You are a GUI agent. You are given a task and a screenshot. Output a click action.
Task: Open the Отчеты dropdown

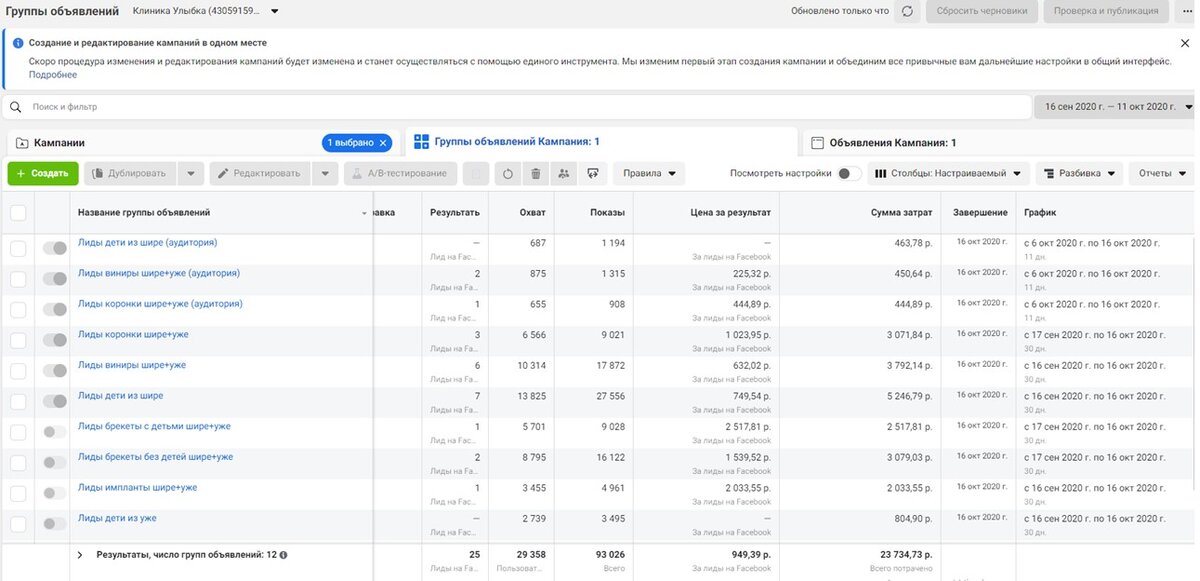[1161, 173]
